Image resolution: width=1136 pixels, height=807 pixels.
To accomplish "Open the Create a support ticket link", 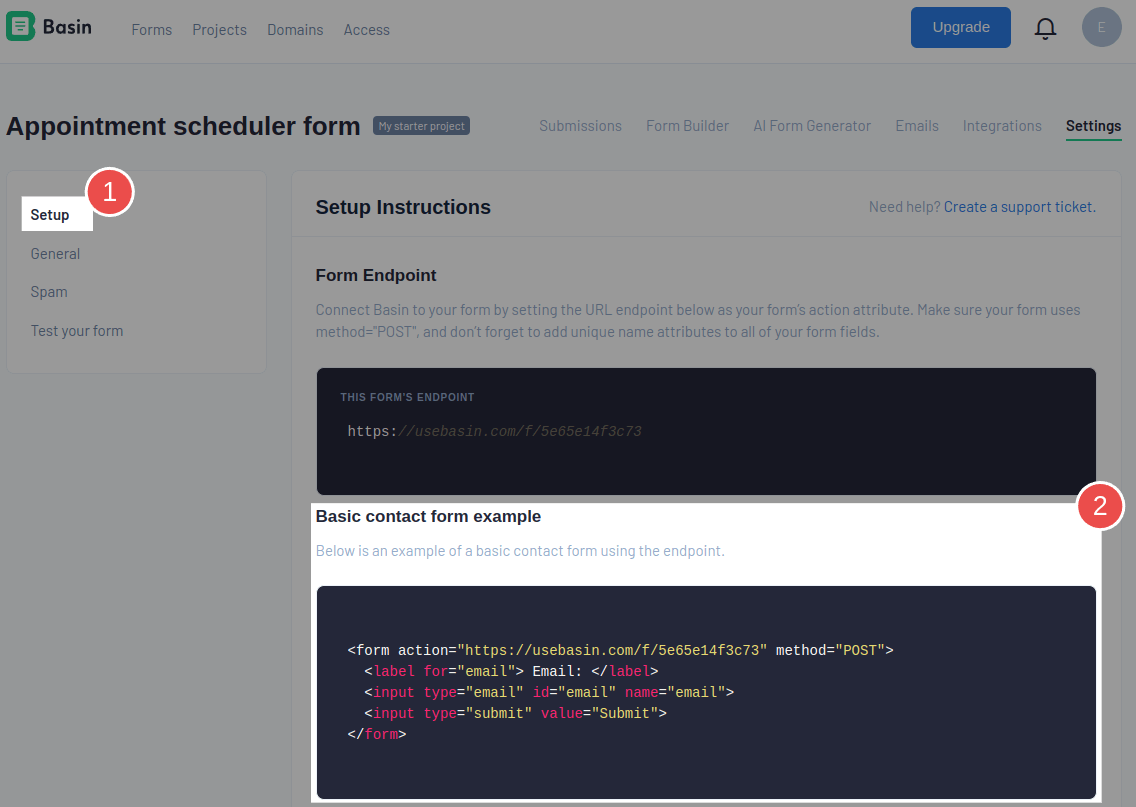I will [1017, 206].
